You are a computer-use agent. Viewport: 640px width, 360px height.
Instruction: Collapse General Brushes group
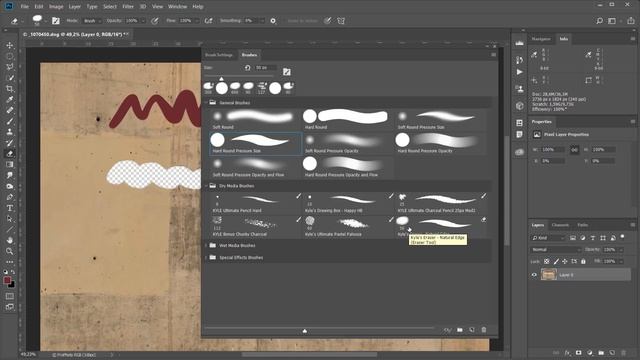[x=206, y=102]
